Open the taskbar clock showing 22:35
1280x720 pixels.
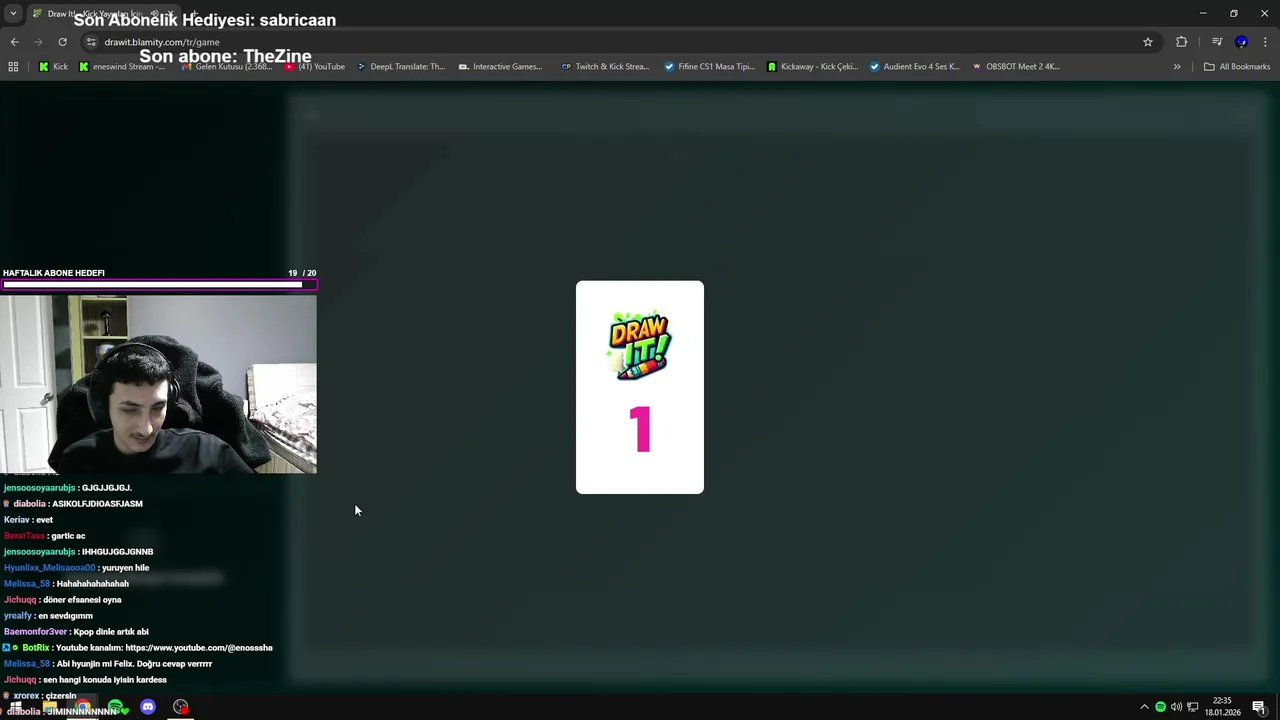[x=1222, y=707]
